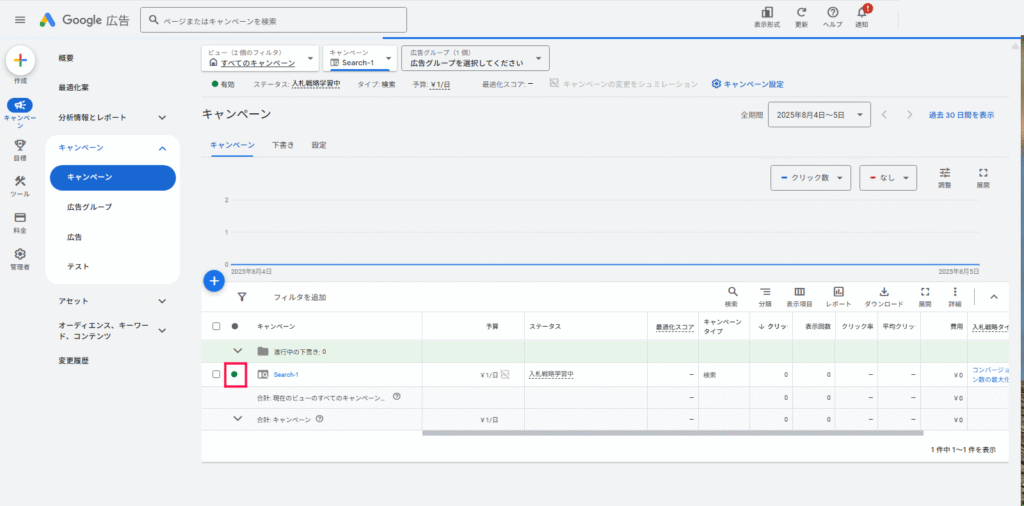
Task: Open the なし metric dropdown
Action: [x=888, y=178]
